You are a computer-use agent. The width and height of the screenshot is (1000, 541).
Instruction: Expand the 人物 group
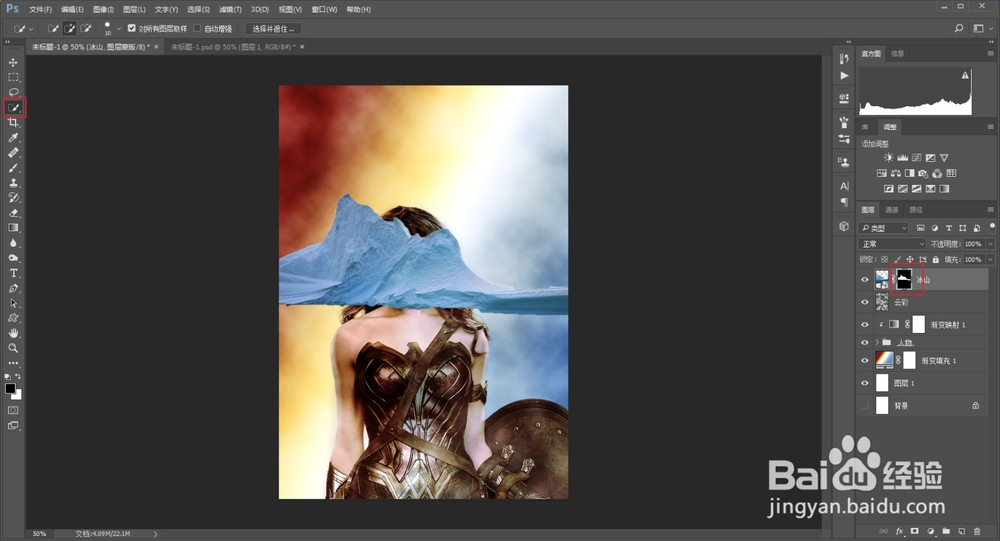[x=877, y=343]
